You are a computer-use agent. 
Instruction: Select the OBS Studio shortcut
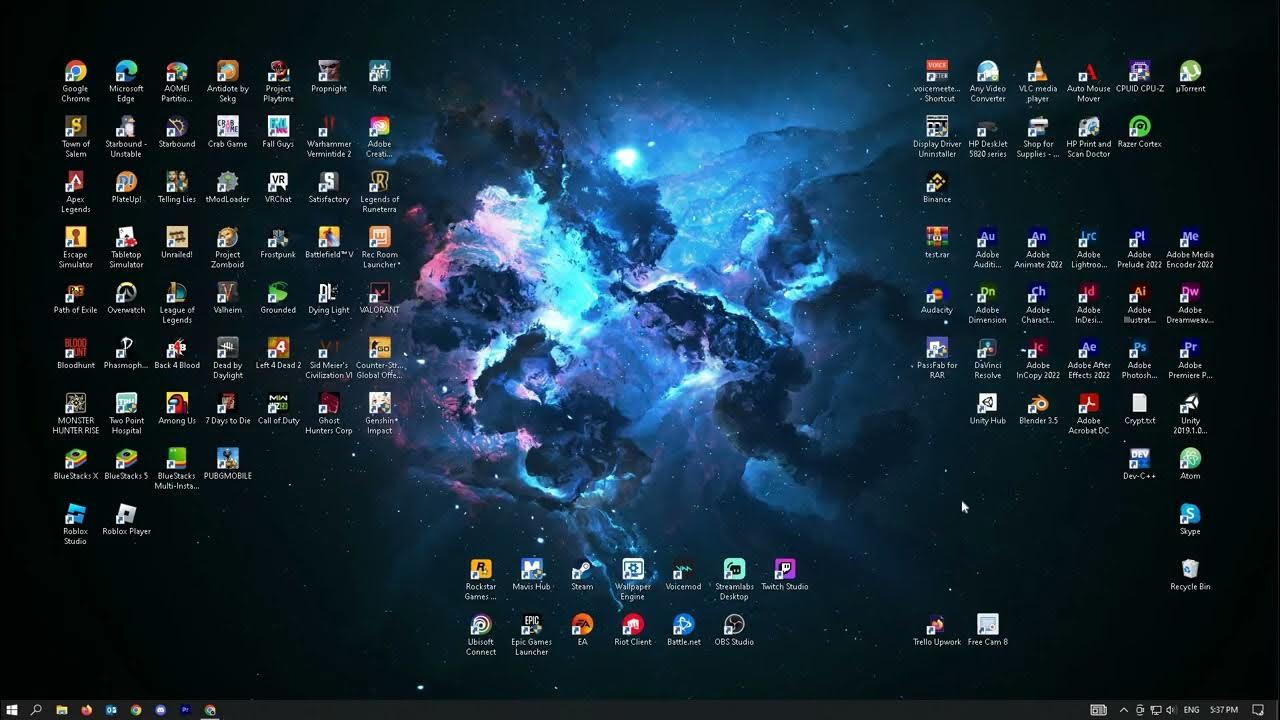(734, 629)
